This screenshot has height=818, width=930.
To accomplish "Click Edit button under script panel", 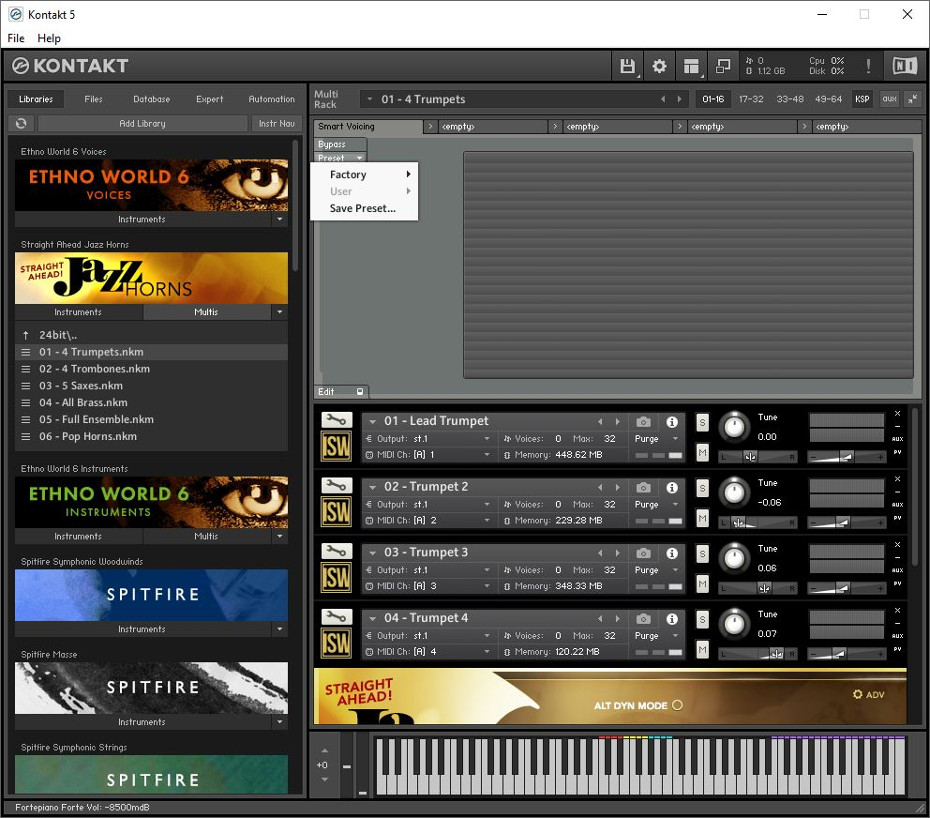I will tap(341, 392).
